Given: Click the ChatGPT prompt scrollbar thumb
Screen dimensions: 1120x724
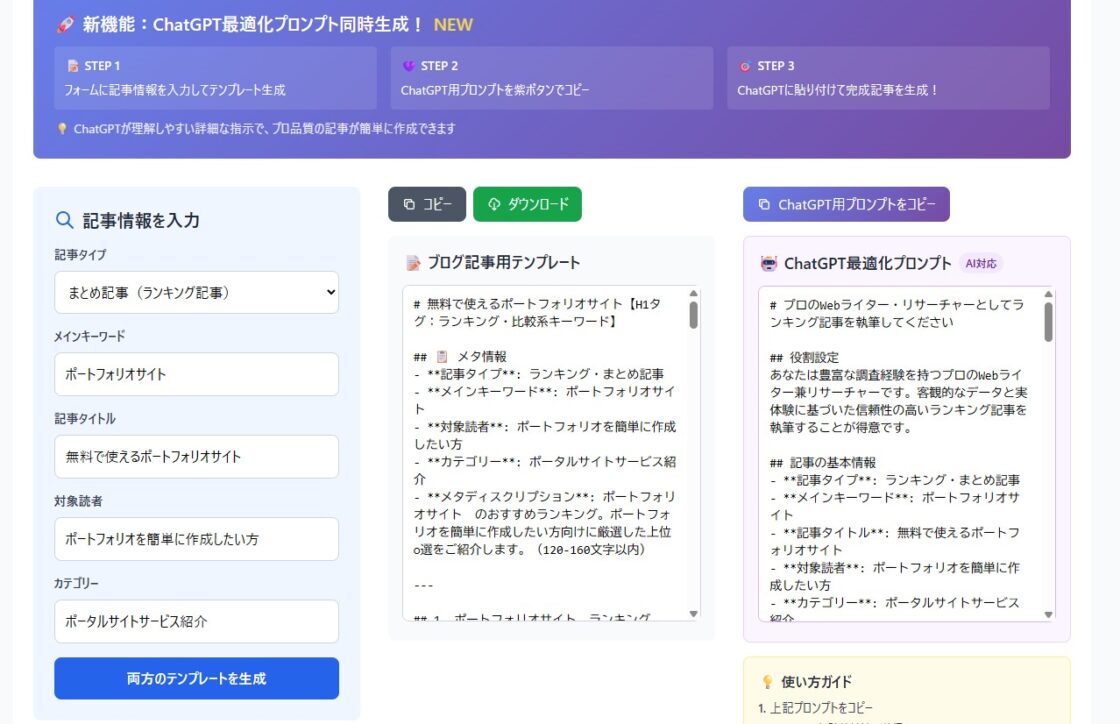Looking at the screenshot, I should point(1048,322).
